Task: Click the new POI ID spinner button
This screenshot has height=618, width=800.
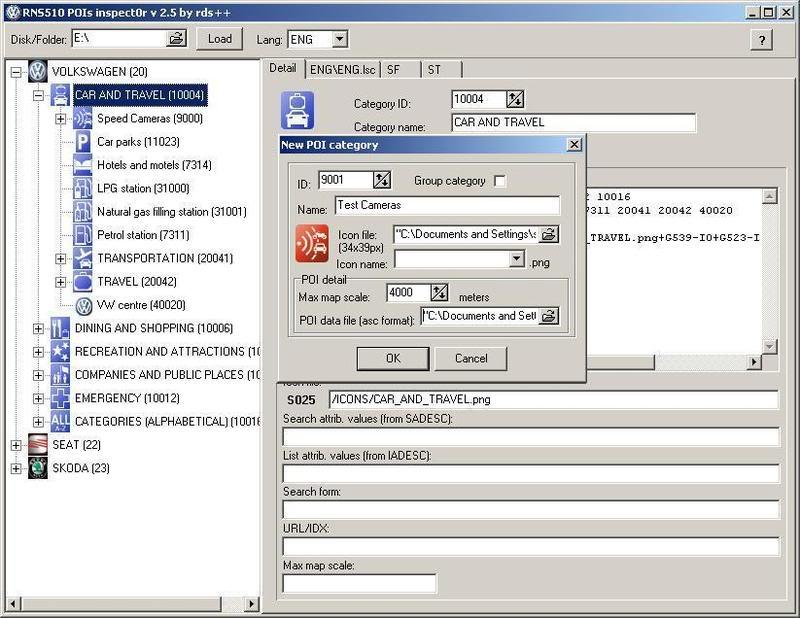Action: (x=382, y=180)
